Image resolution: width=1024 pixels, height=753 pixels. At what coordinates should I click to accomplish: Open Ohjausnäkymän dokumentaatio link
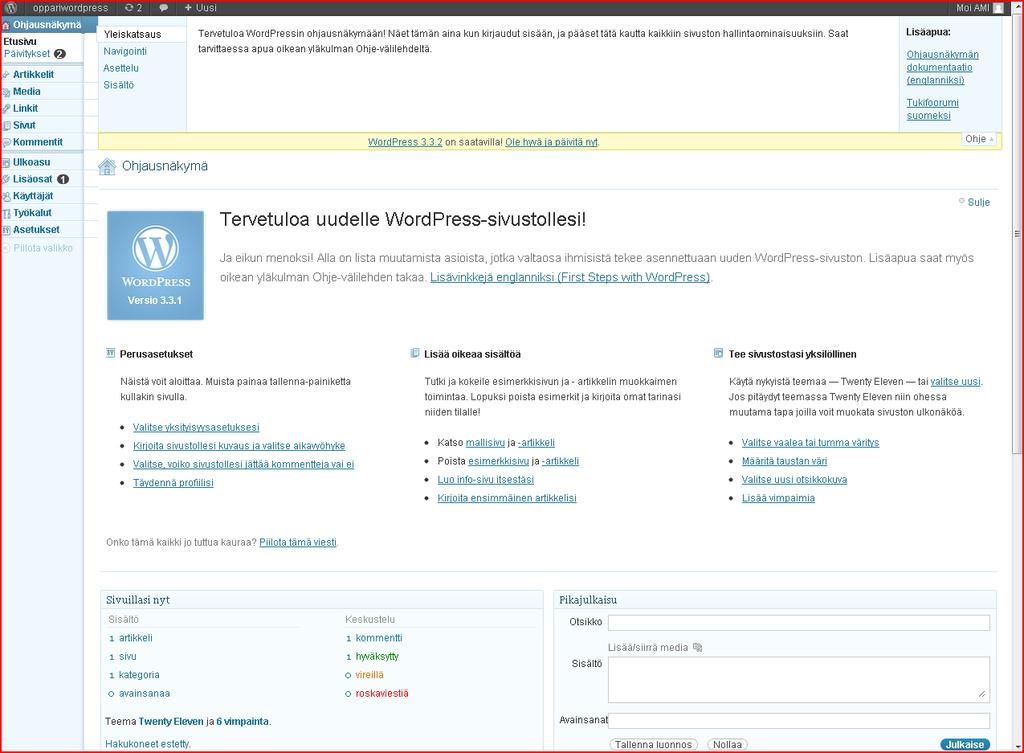click(942, 67)
